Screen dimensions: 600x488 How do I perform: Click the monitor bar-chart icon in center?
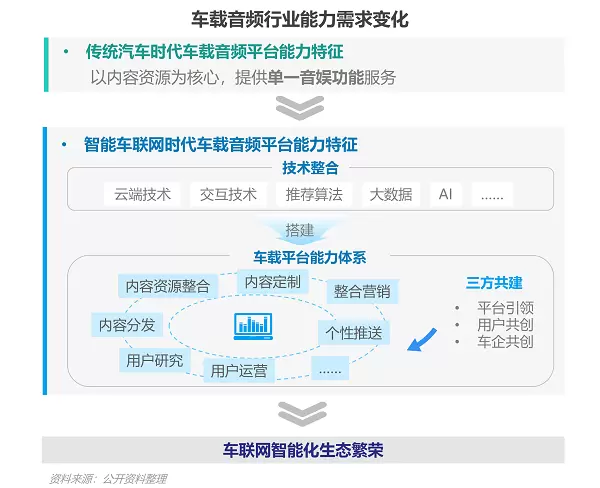pyautogui.click(x=253, y=325)
